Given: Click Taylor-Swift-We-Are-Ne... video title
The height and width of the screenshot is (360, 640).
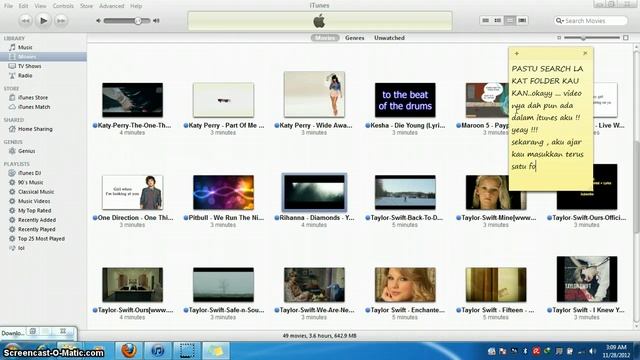Looking at the screenshot, I should pyautogui.click(x=317, y=310).
